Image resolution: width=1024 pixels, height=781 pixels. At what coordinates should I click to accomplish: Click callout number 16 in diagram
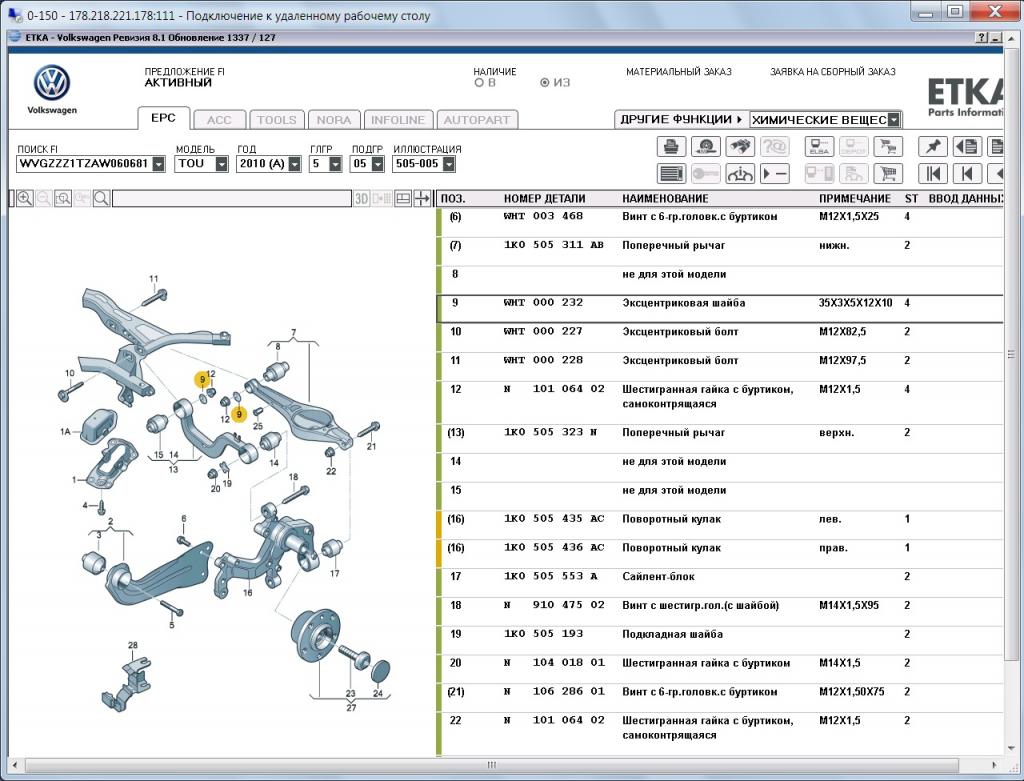point(248,593)
